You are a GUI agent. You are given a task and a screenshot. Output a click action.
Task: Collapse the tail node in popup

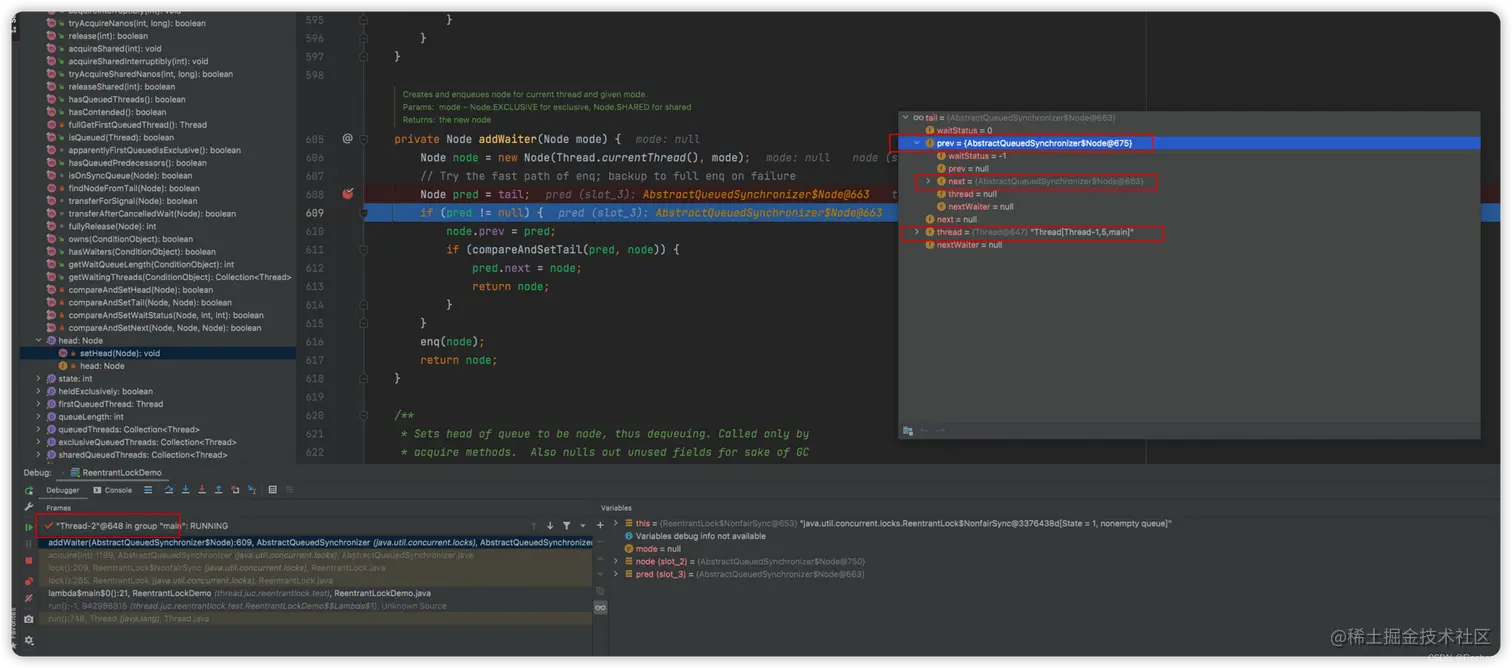point(906,118)
